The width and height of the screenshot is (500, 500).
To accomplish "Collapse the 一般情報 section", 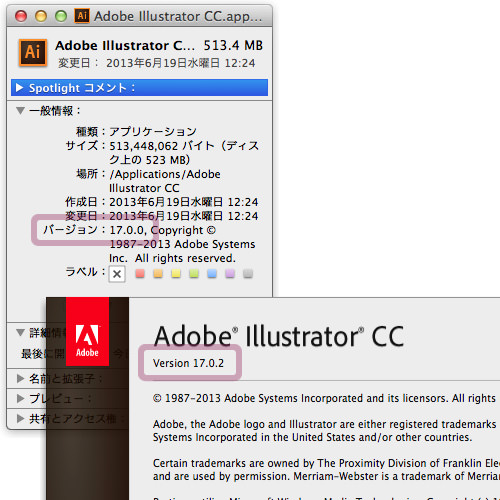I will (x=20, y=110).
